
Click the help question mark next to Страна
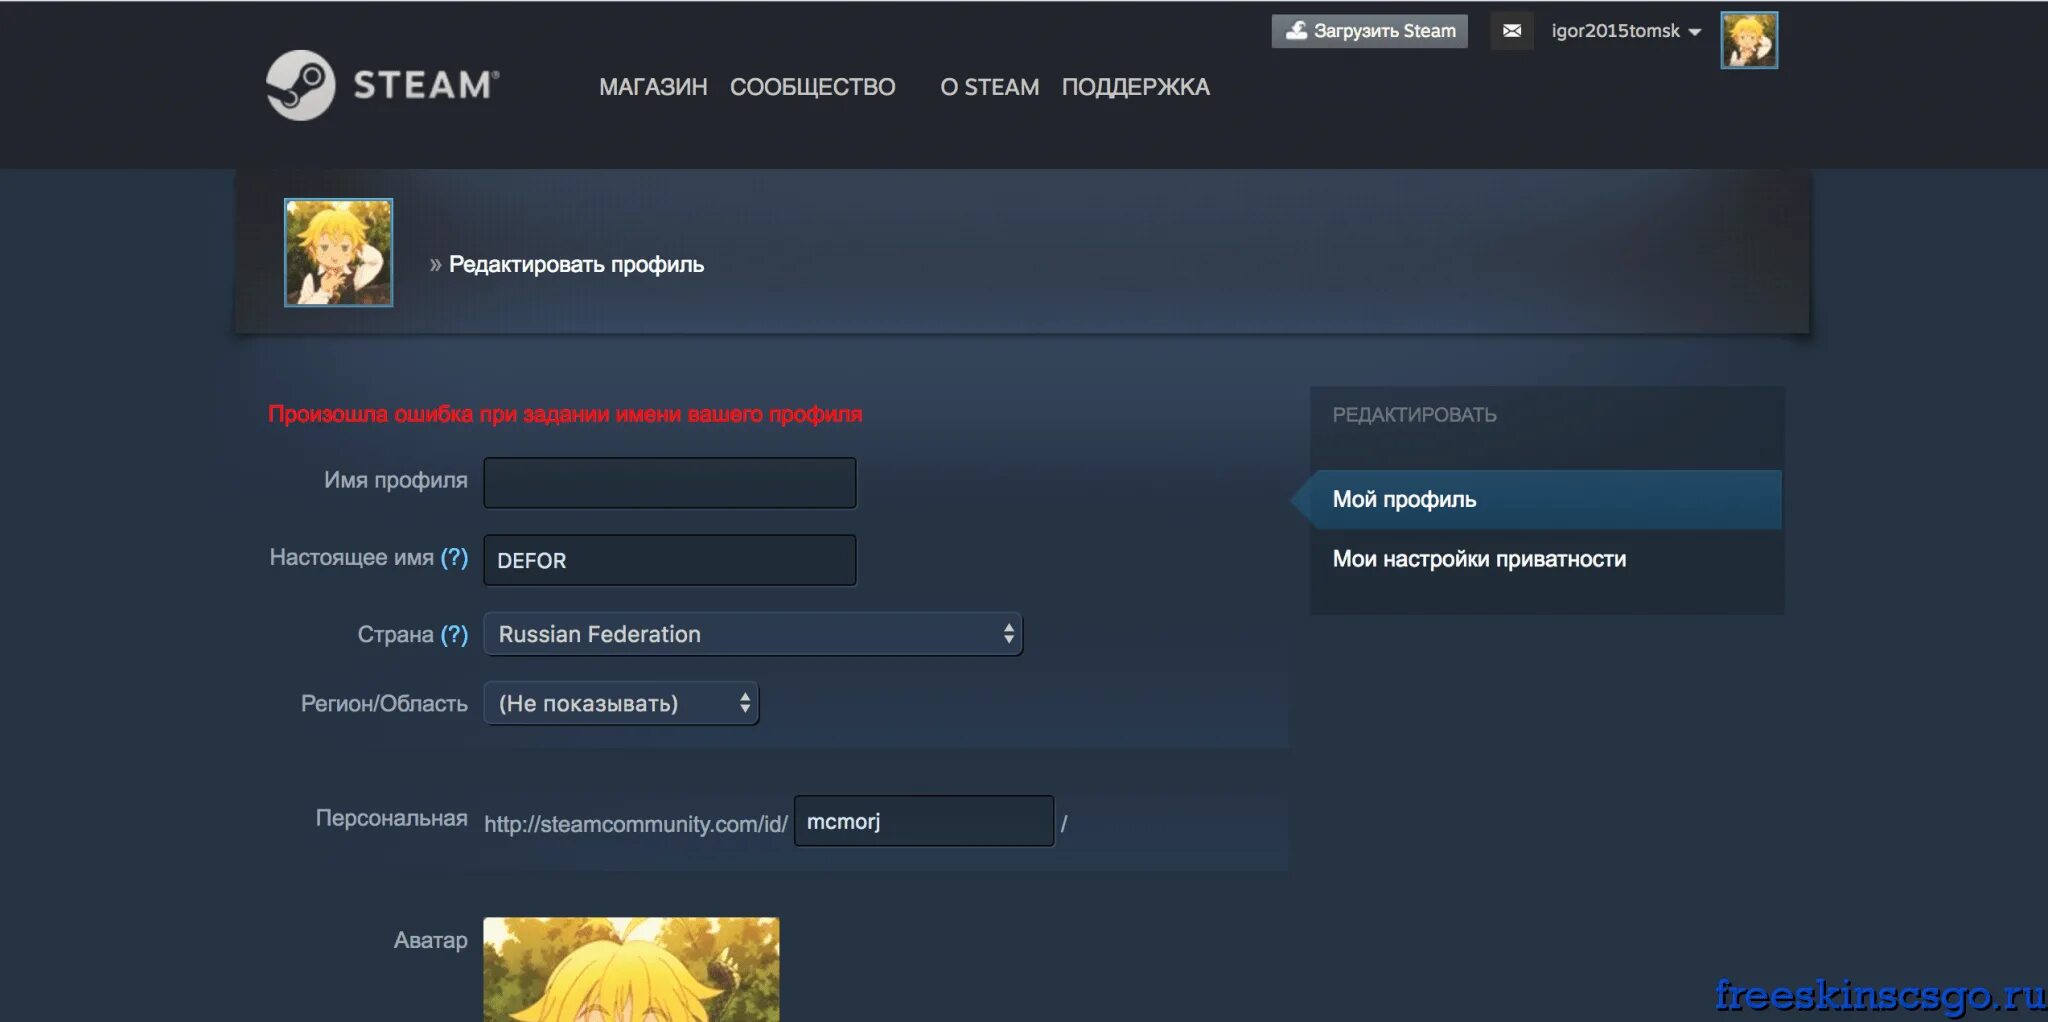point(455,634)
